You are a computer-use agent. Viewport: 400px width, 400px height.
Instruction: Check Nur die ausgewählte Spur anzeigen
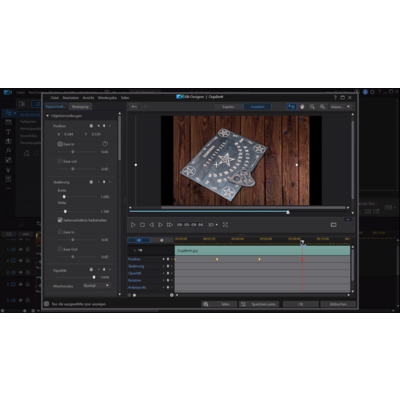47,304
